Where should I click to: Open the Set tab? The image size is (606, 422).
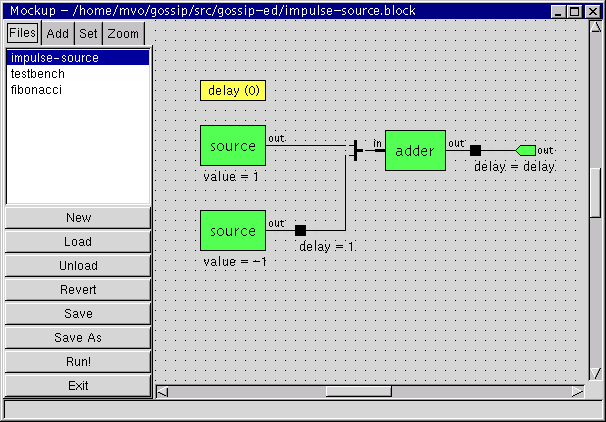[x=88, y=34]
